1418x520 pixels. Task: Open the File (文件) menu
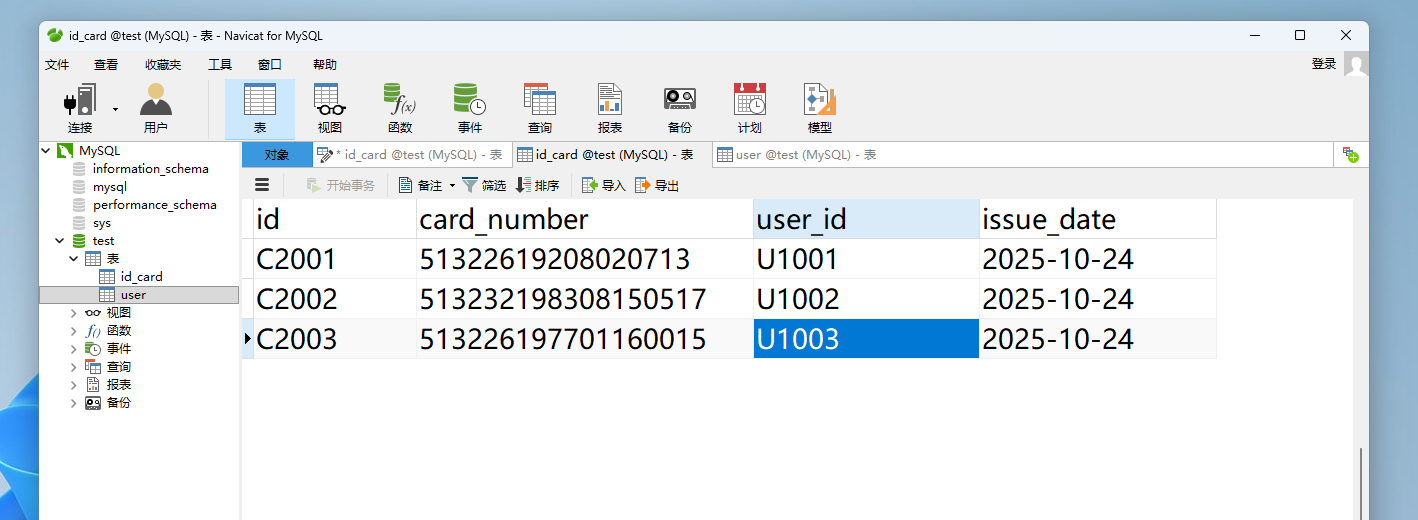(58, 64)
